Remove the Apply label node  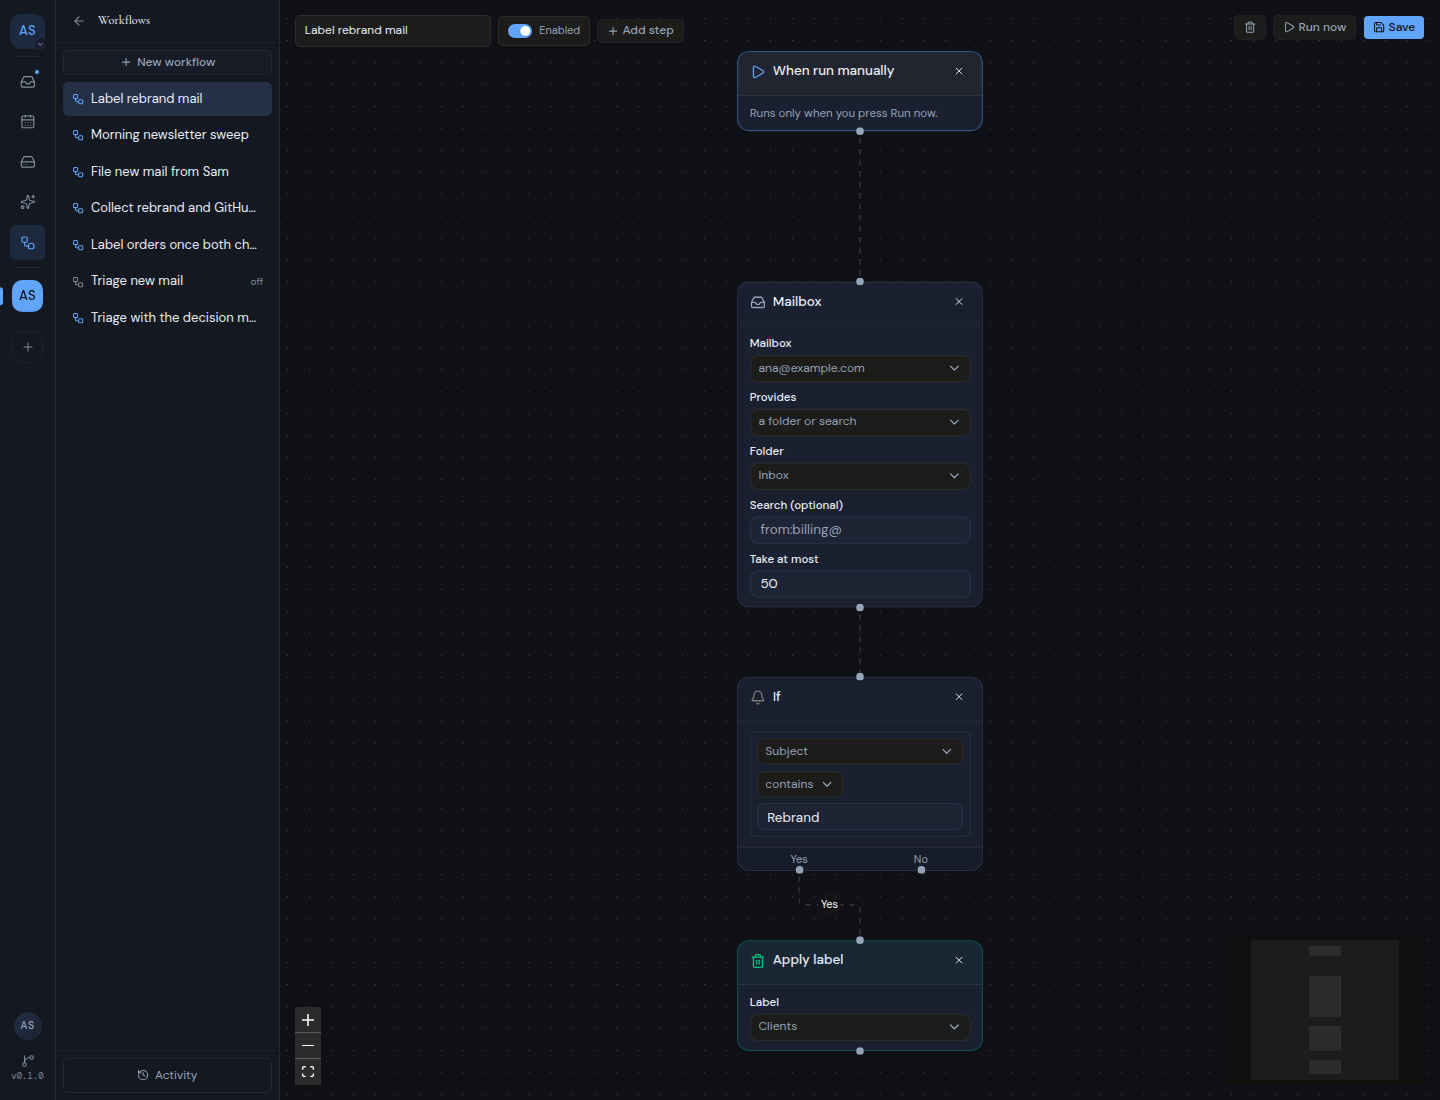[959, 960]
